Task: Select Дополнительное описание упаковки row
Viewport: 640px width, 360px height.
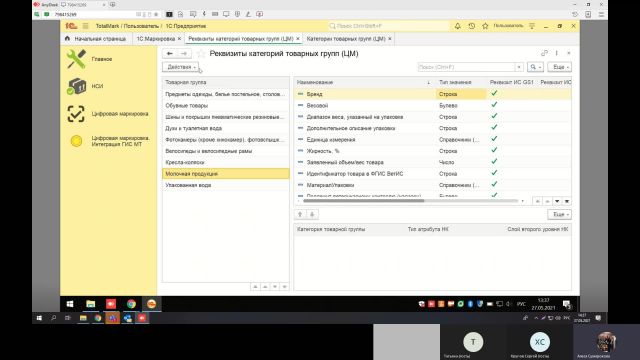Action: (433, 128)
